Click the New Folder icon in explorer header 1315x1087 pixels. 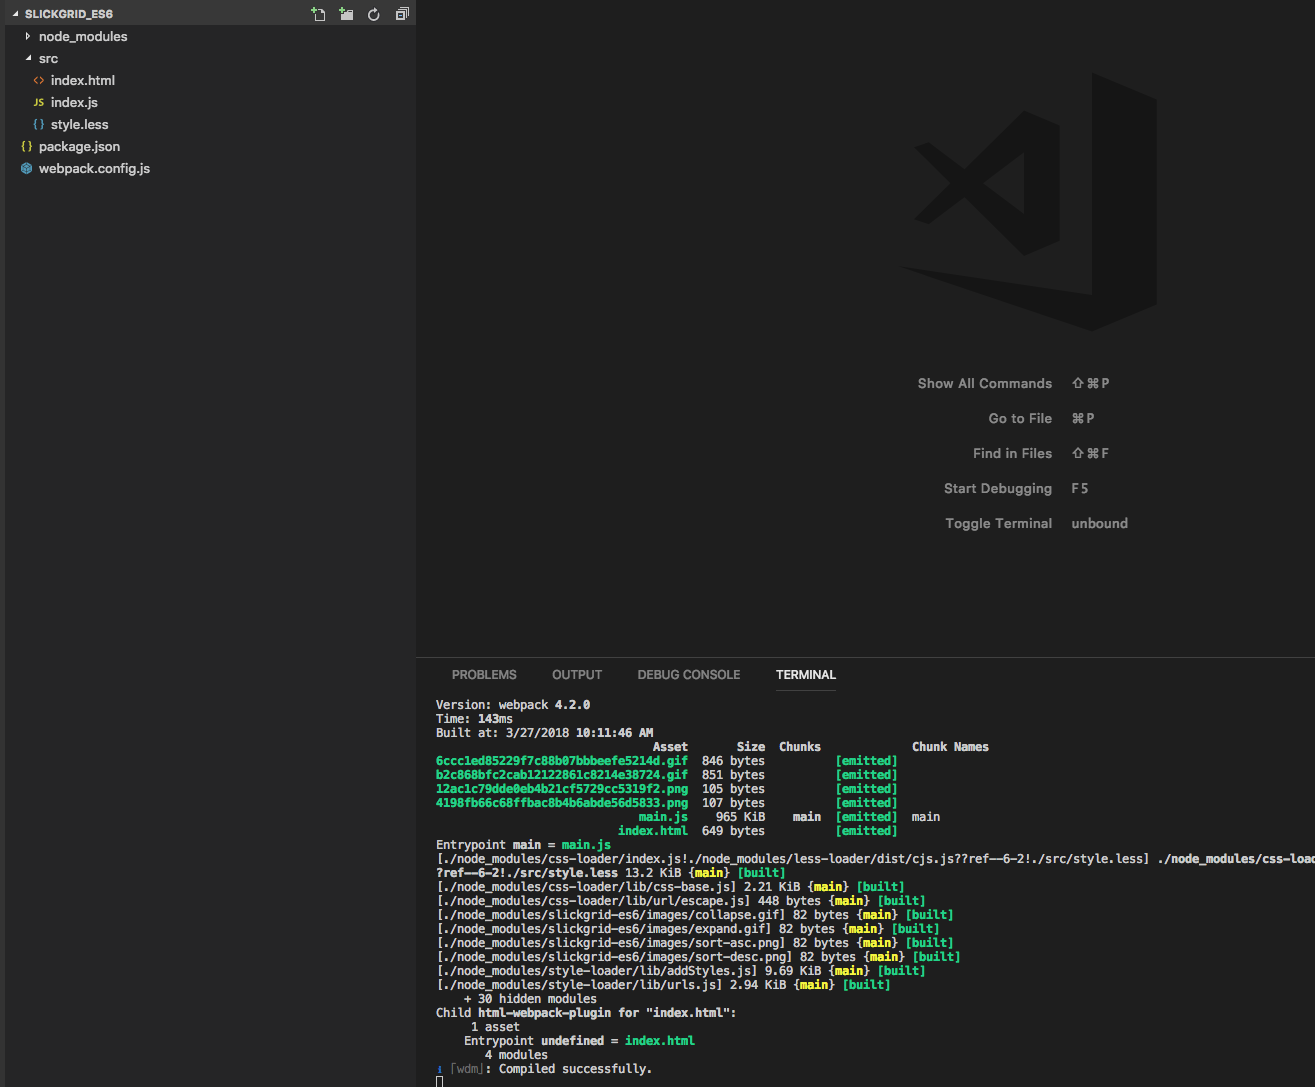click(346, 14)
